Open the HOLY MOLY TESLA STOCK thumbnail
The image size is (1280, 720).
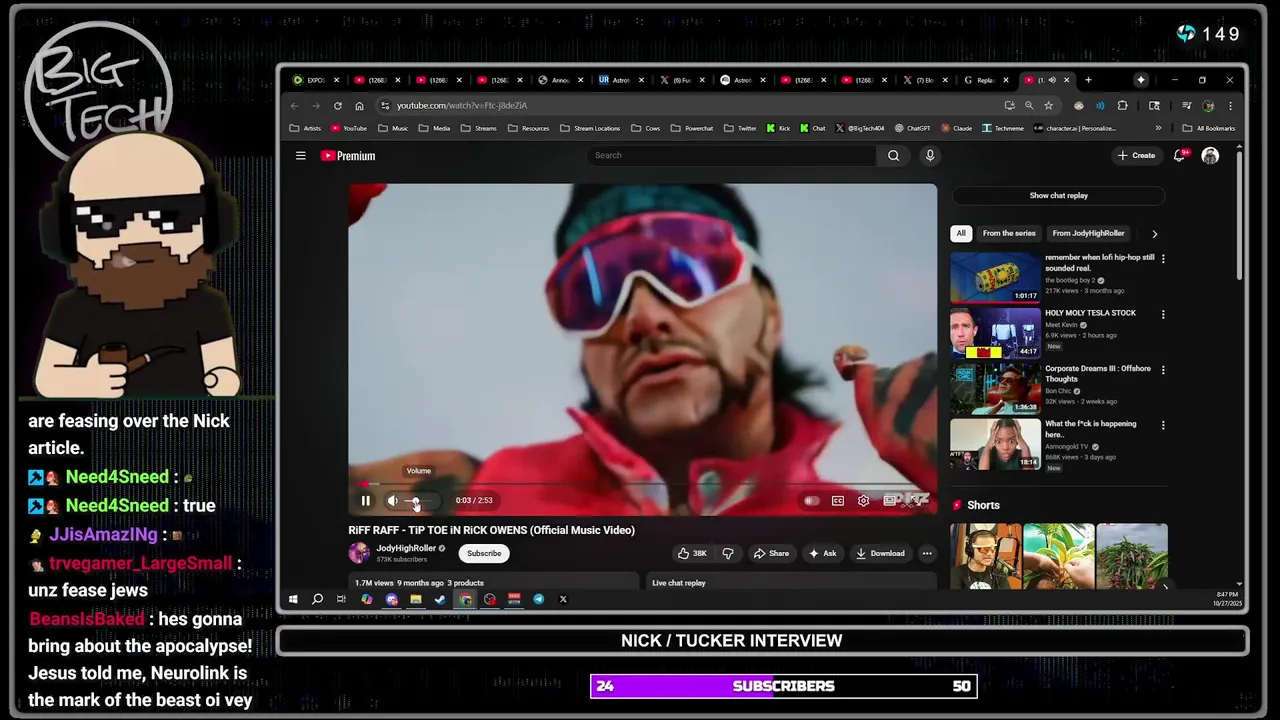[x=995, y=332]
